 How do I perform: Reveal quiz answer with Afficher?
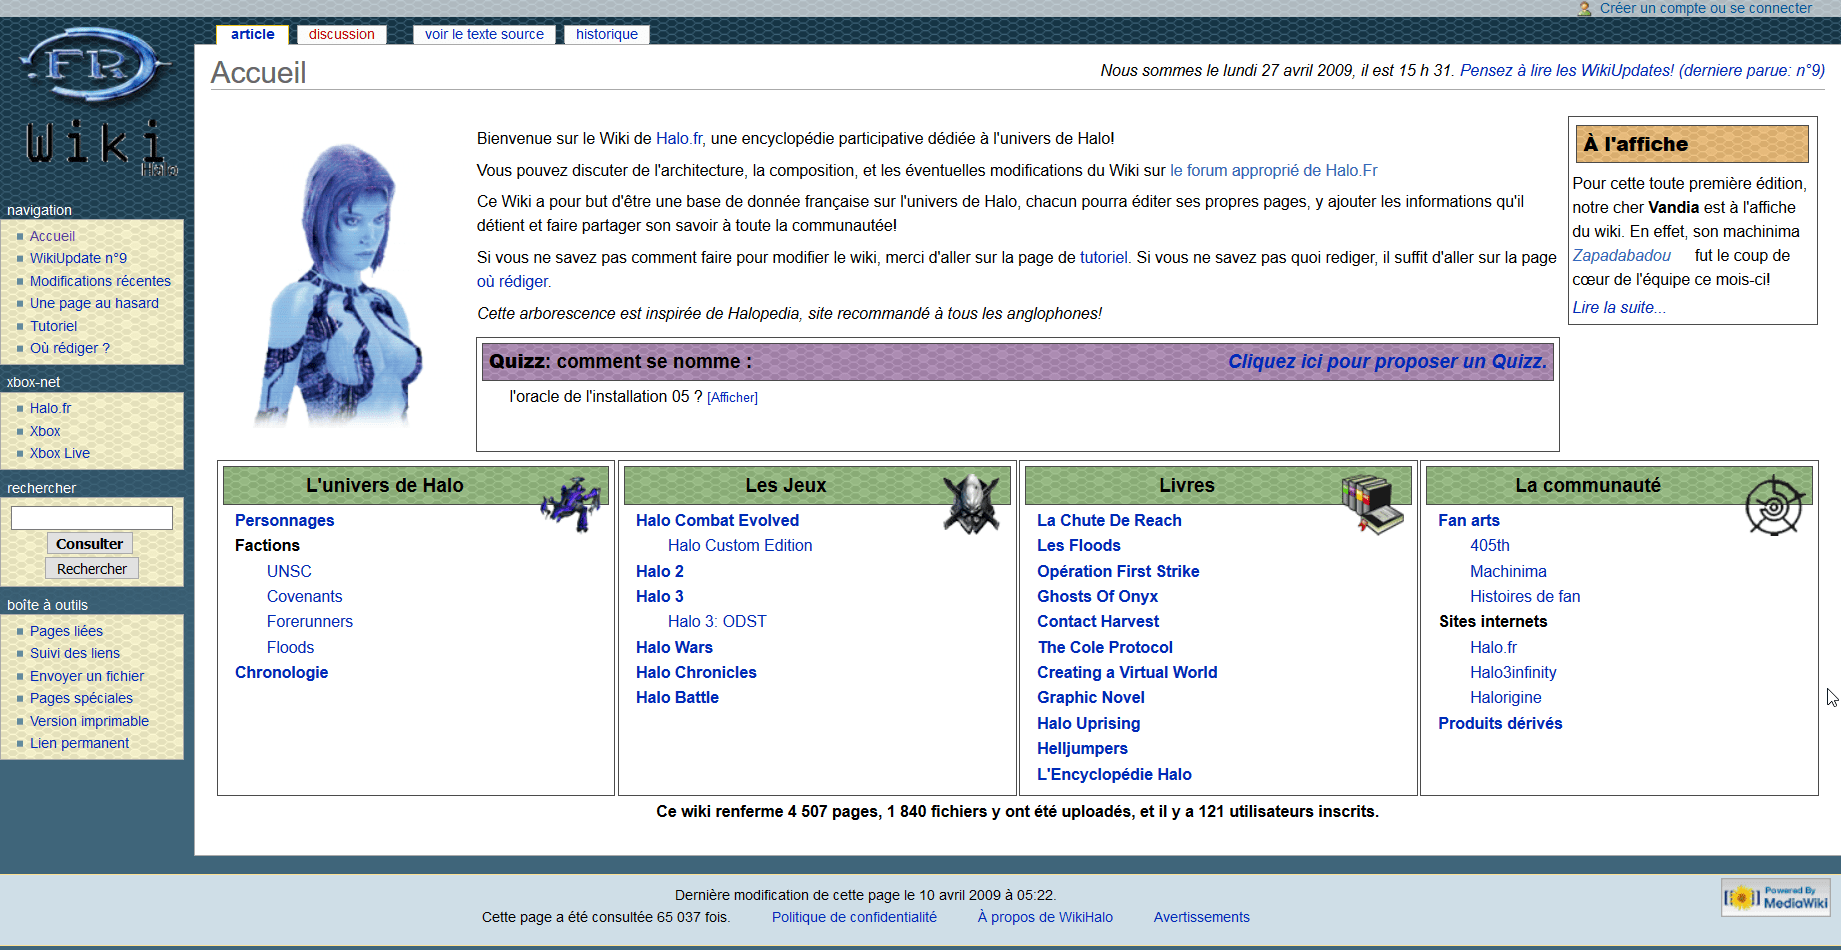pos(733,398)
